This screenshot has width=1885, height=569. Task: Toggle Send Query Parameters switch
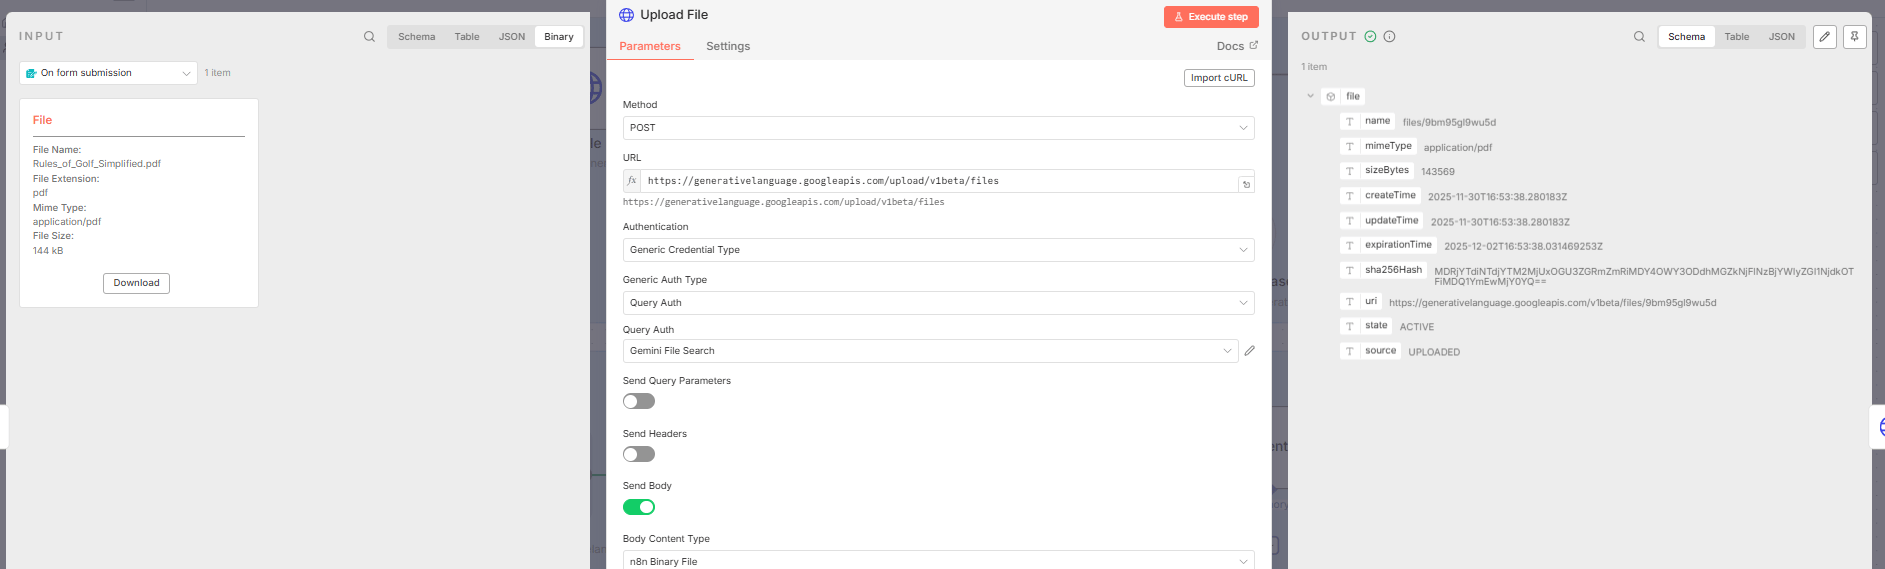click(x=639, y=401)
